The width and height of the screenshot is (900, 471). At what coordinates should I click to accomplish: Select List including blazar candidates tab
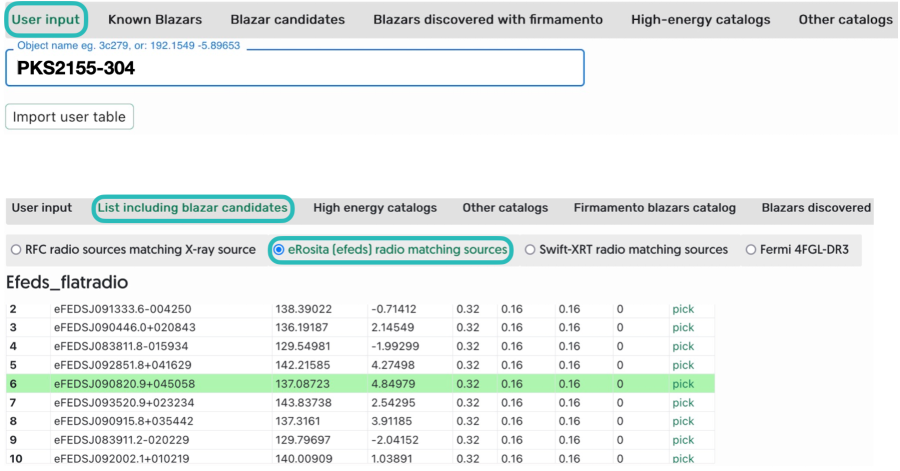pyautogui.click(x=193, y=208)
